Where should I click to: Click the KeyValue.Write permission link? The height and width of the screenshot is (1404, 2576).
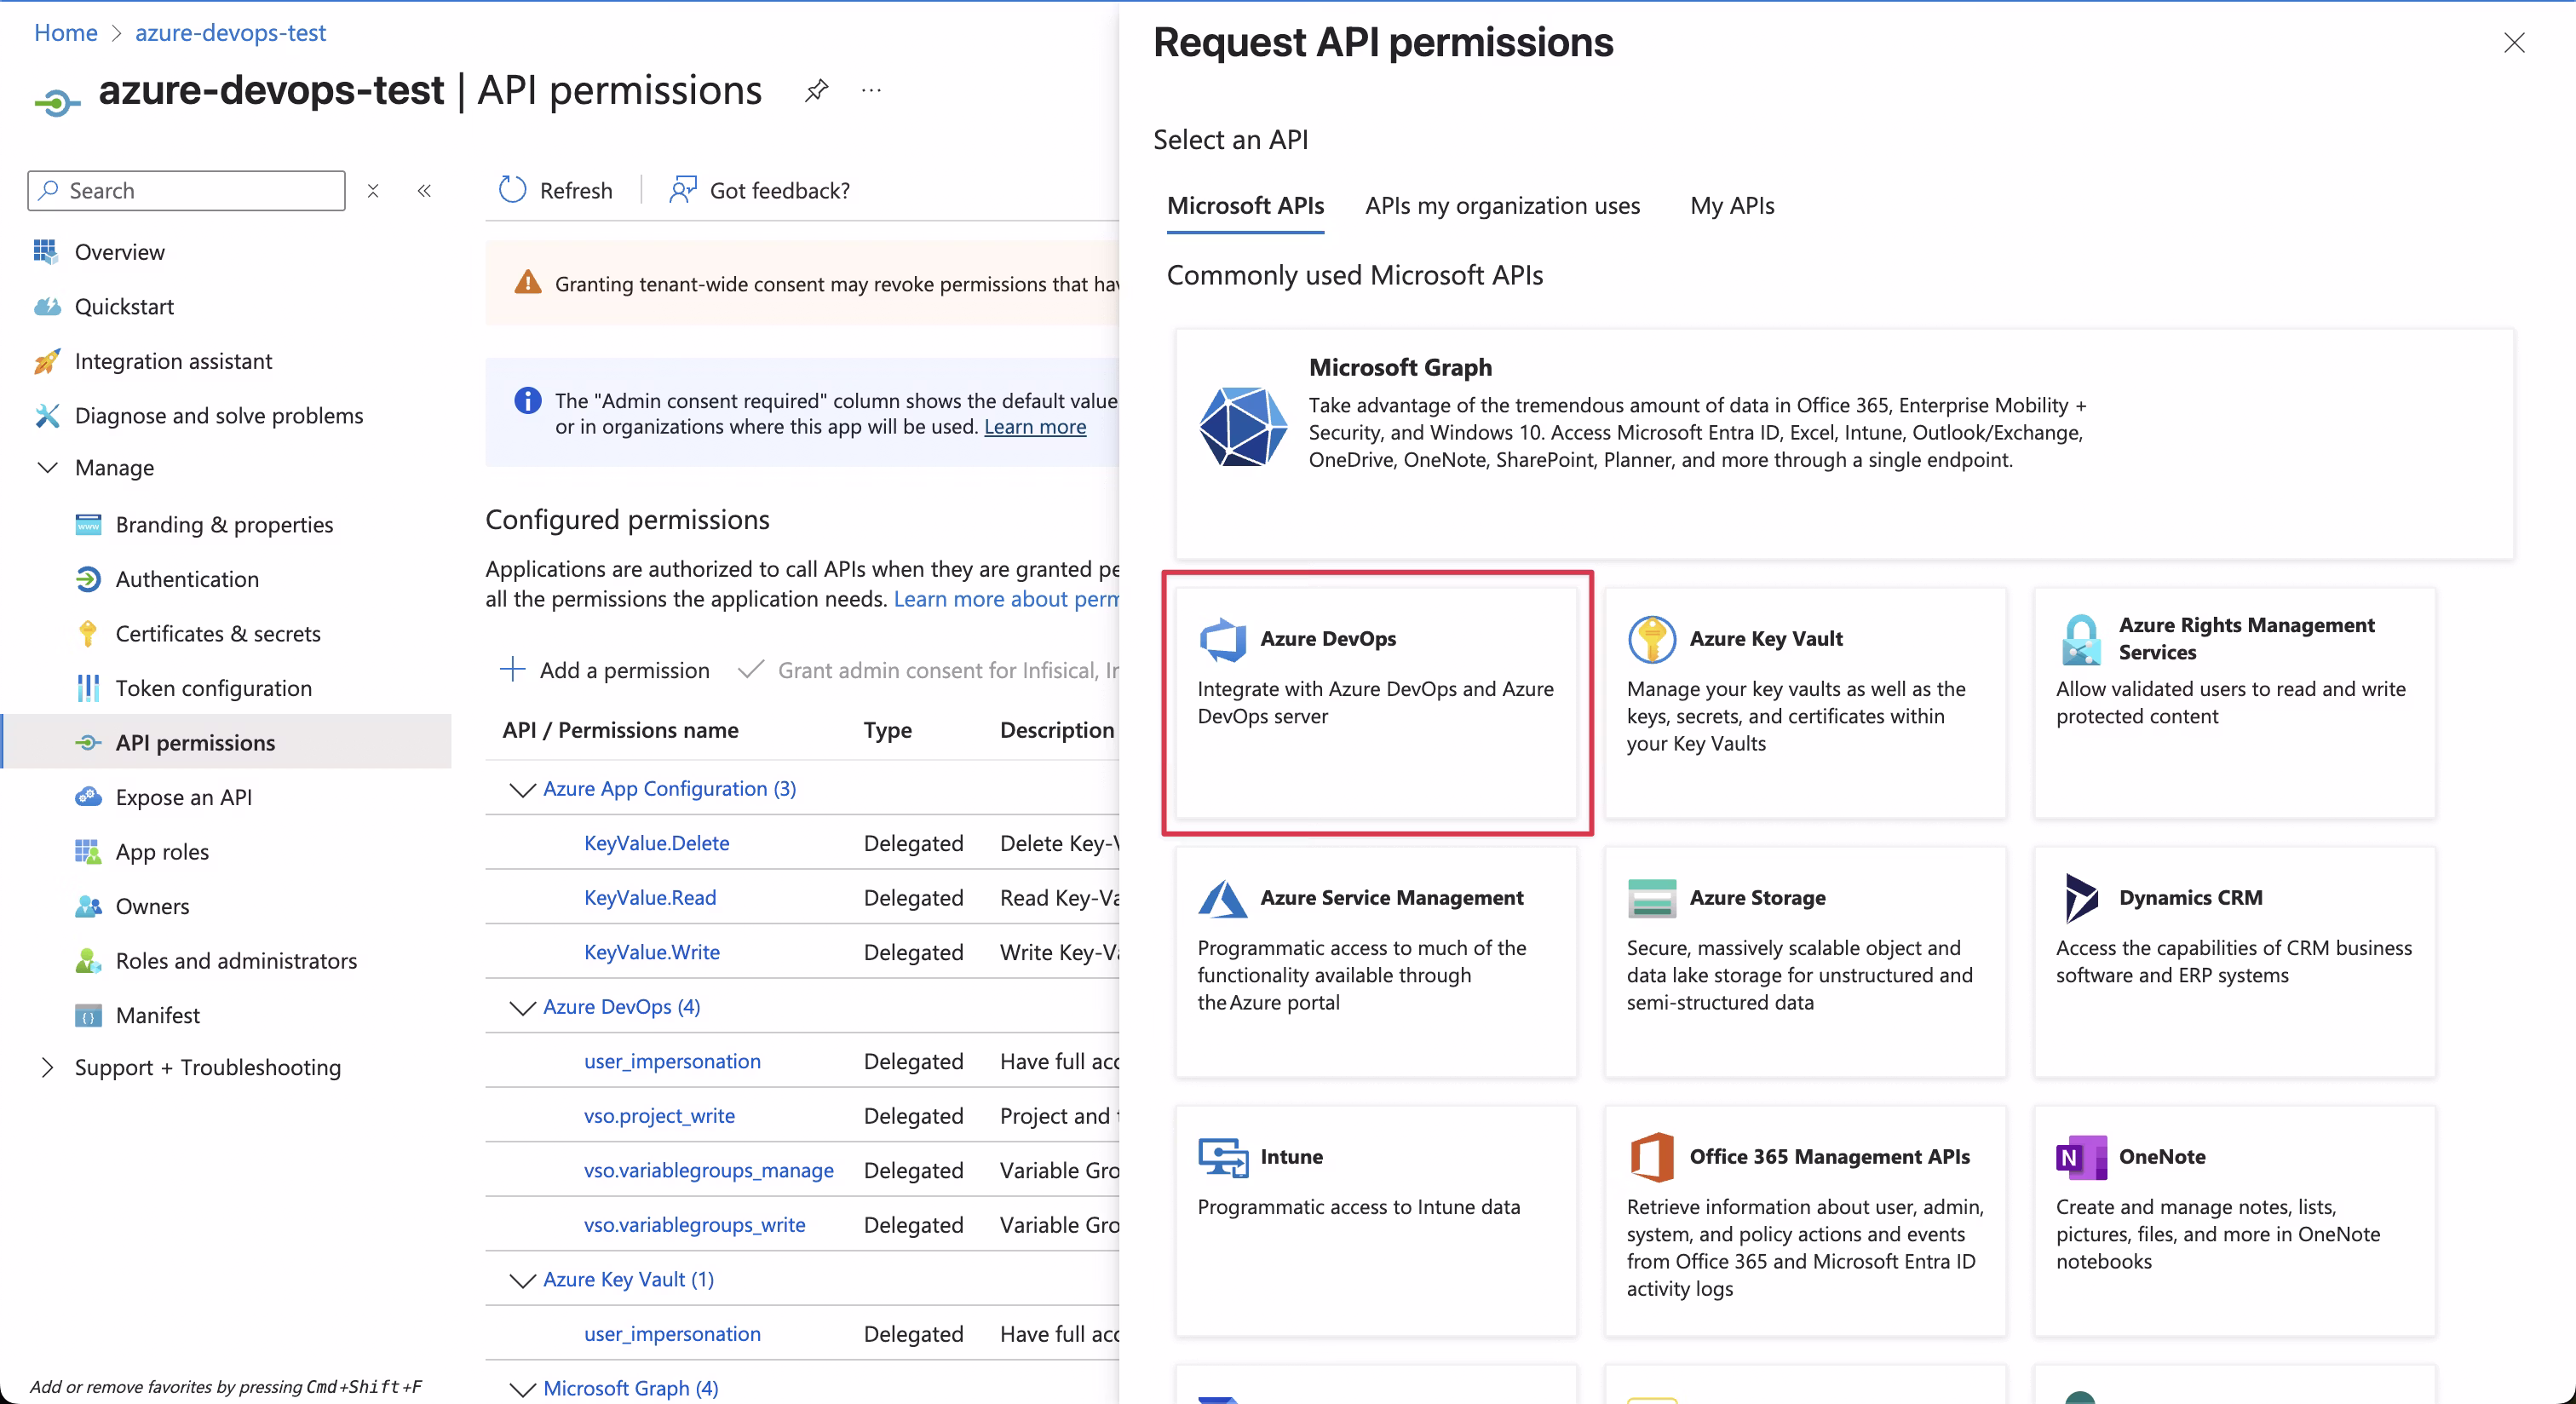coord(652,952)
